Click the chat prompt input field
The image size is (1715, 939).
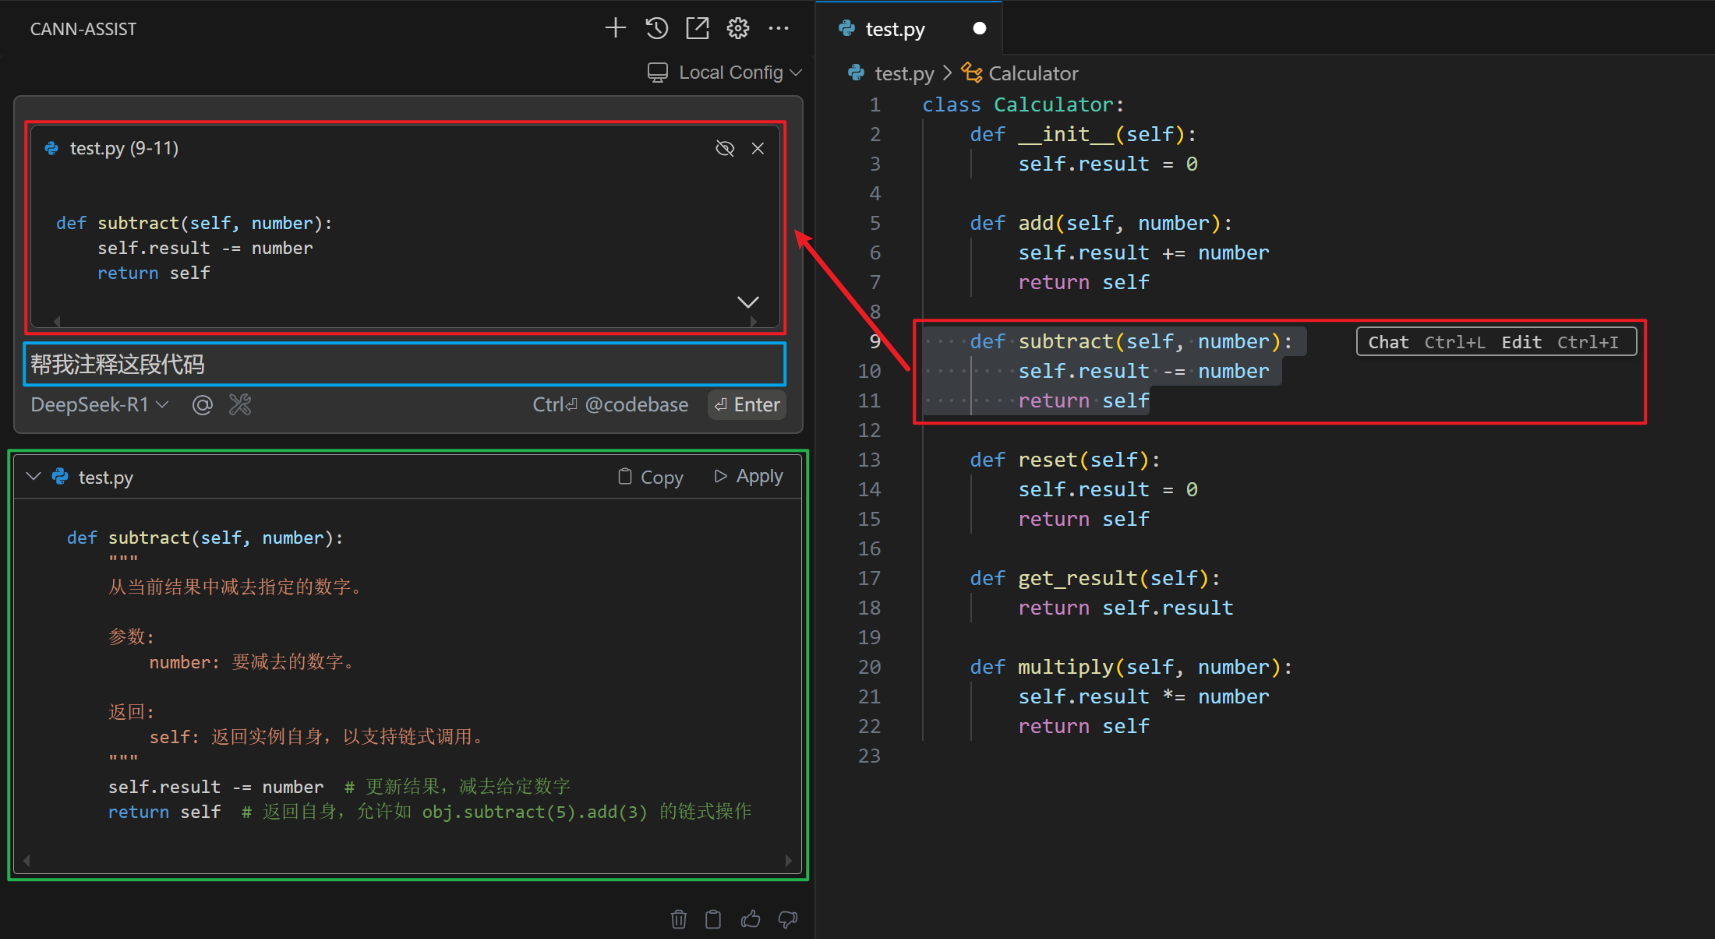pyautogui.click(x=404, y=364)
